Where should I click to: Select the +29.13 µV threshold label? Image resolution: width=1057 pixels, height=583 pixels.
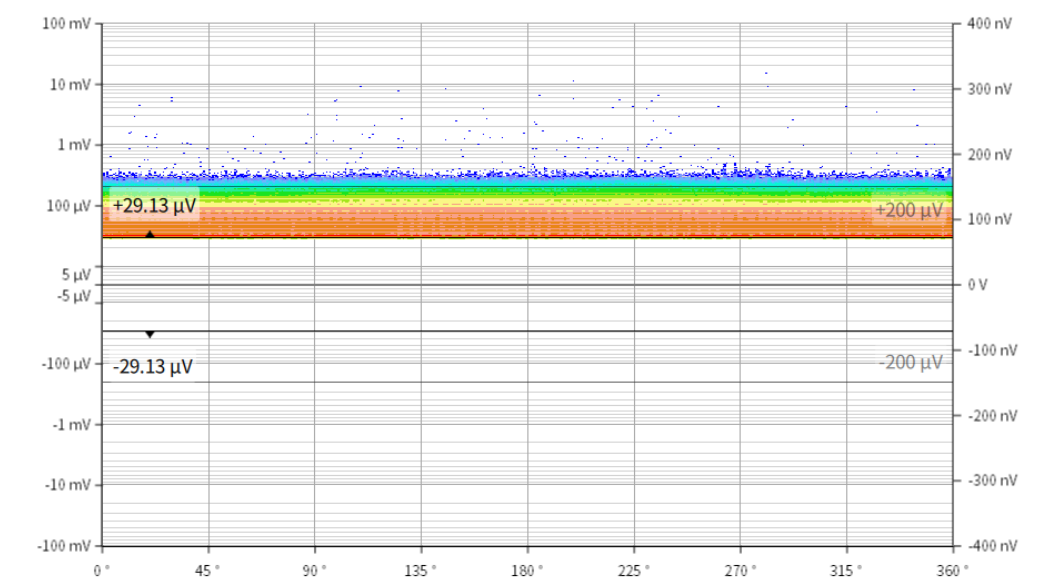(153, 207)
